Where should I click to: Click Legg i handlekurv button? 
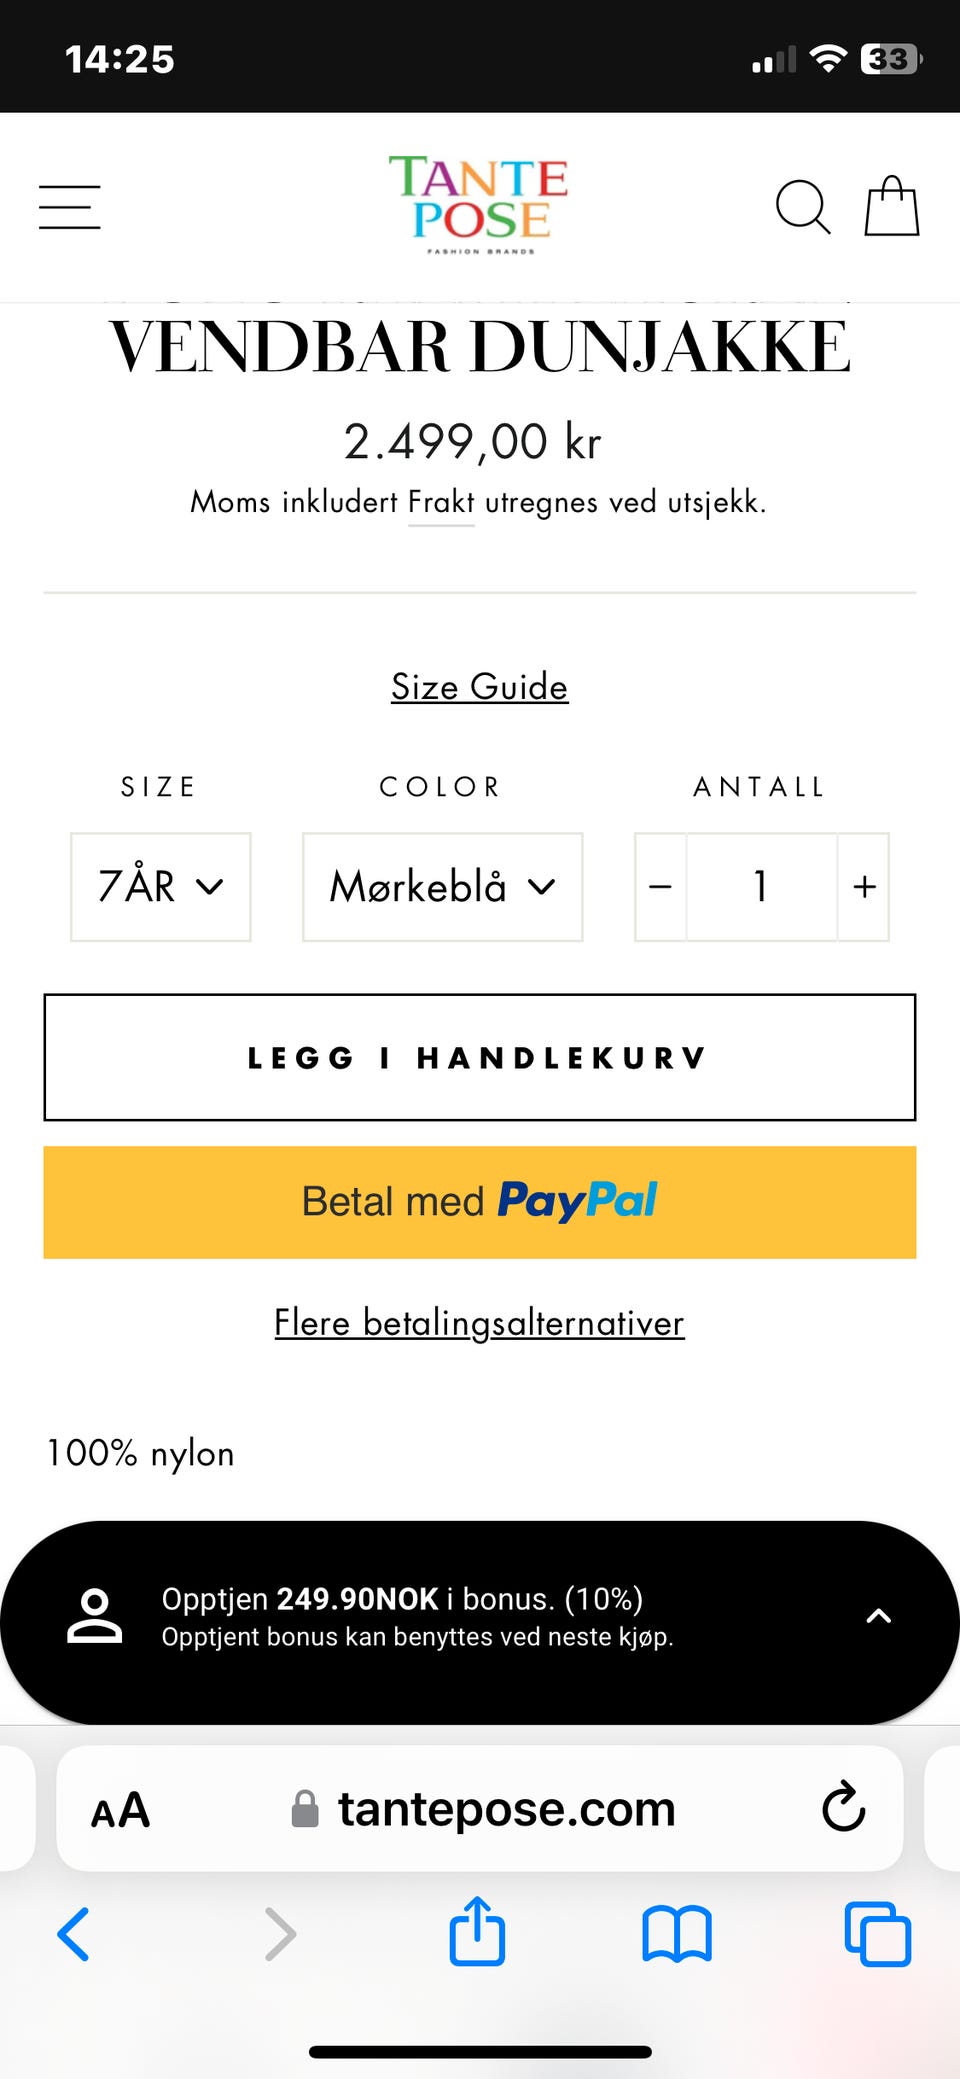click(479, 1057)
